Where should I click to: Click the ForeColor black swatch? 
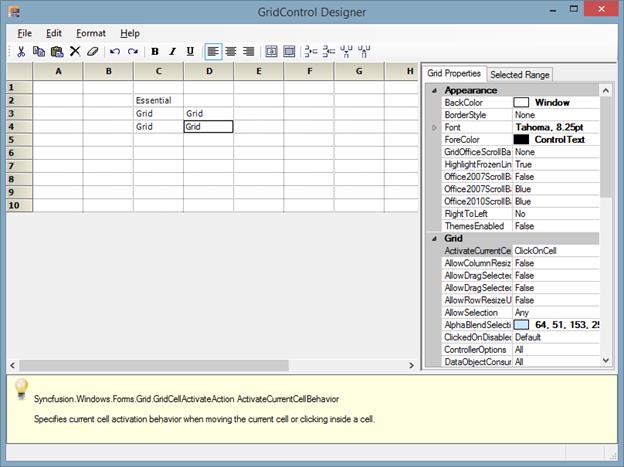(x=521, y=140)
